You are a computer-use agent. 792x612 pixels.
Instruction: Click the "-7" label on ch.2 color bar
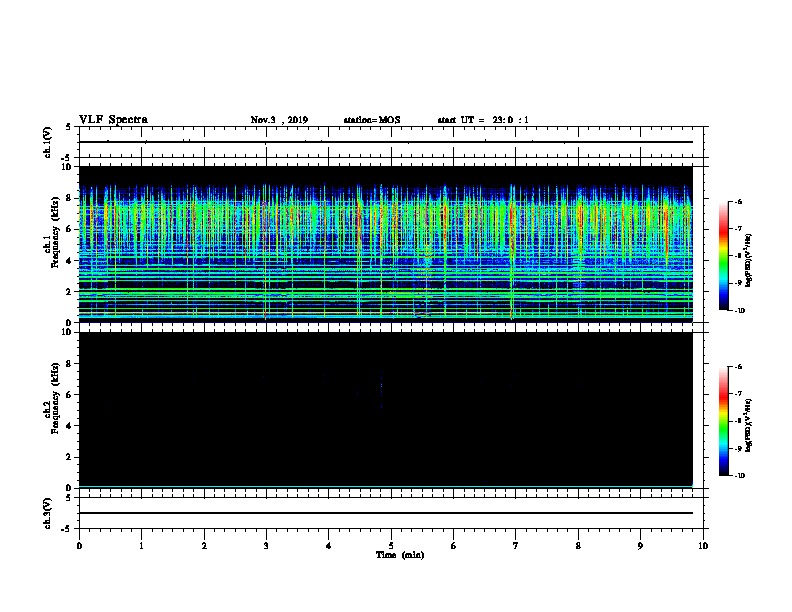click(738, 393)
